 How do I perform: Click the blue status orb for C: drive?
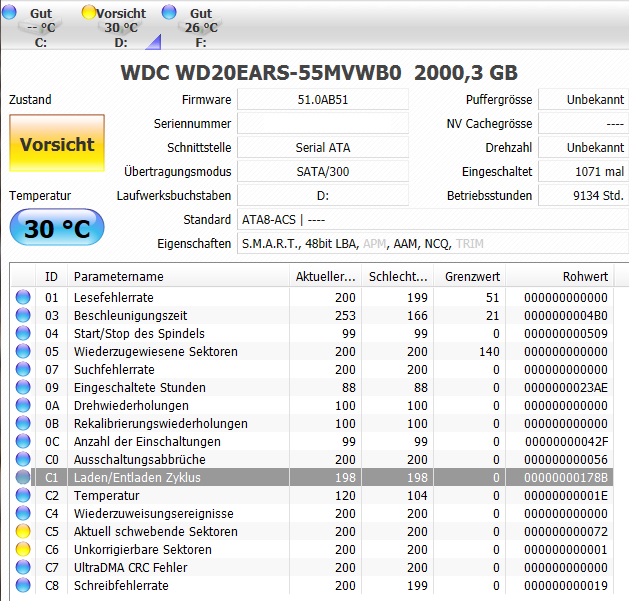coord(9,12)
